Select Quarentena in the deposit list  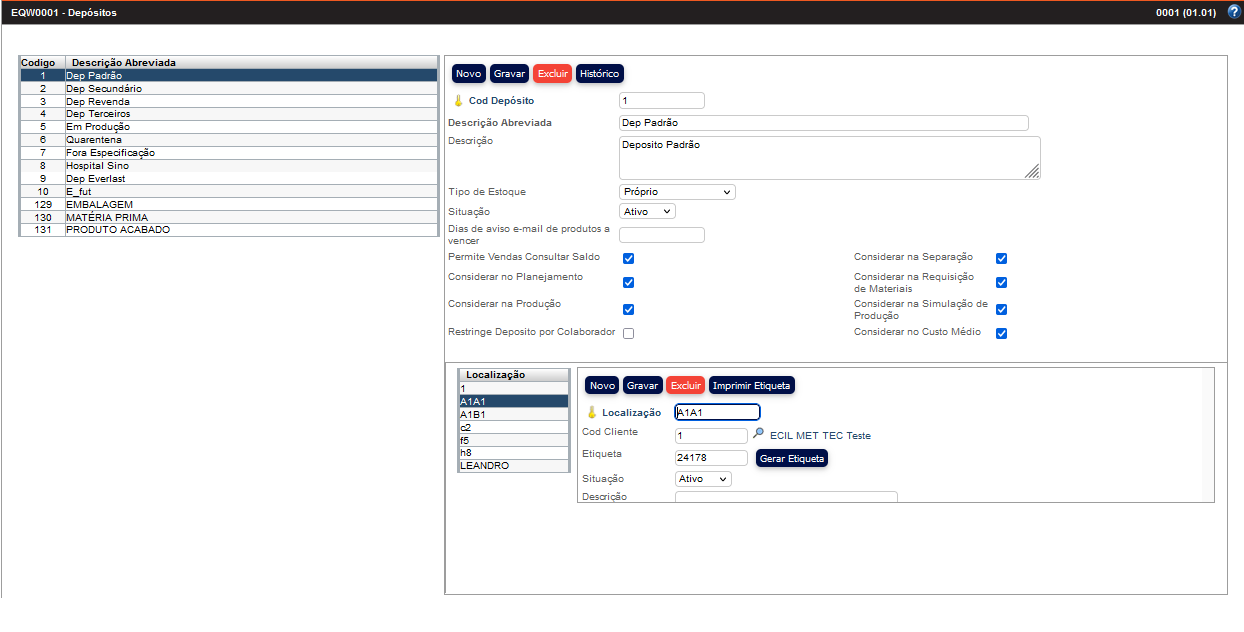click(x=94, y=140)
